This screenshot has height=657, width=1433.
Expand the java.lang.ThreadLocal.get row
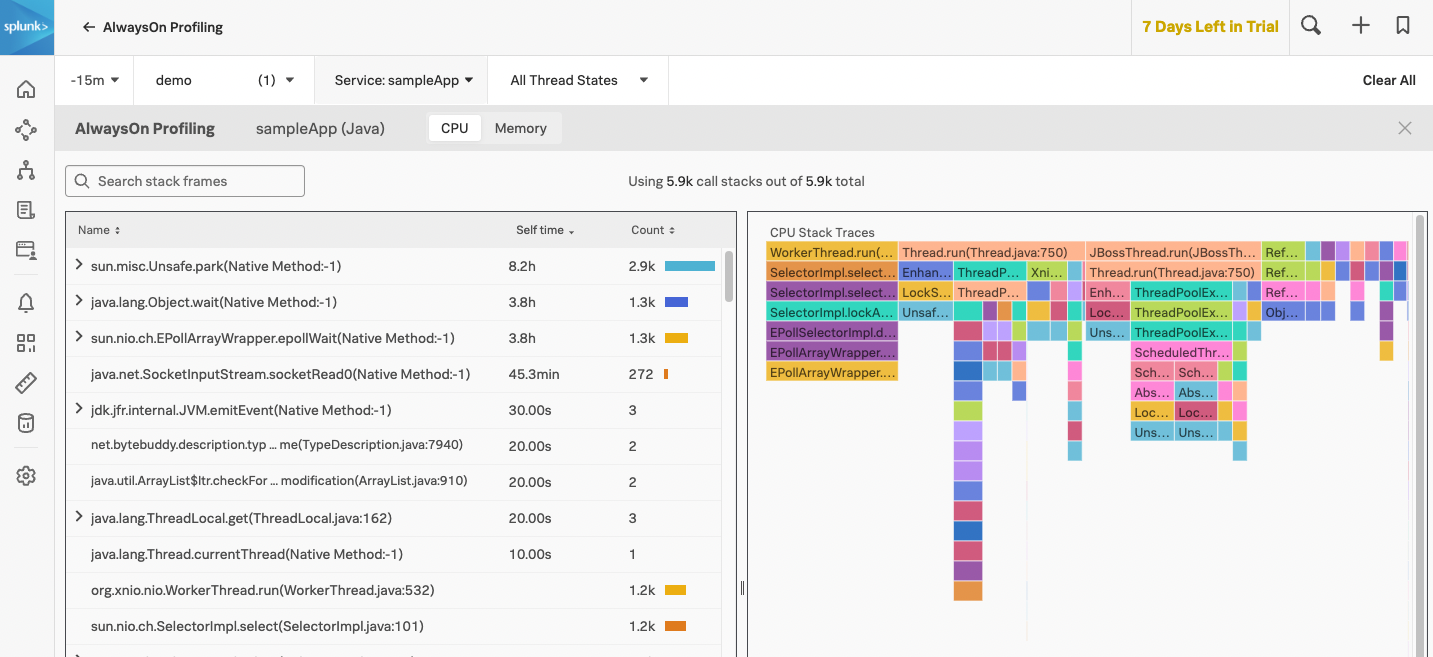(x=79, y=517)
